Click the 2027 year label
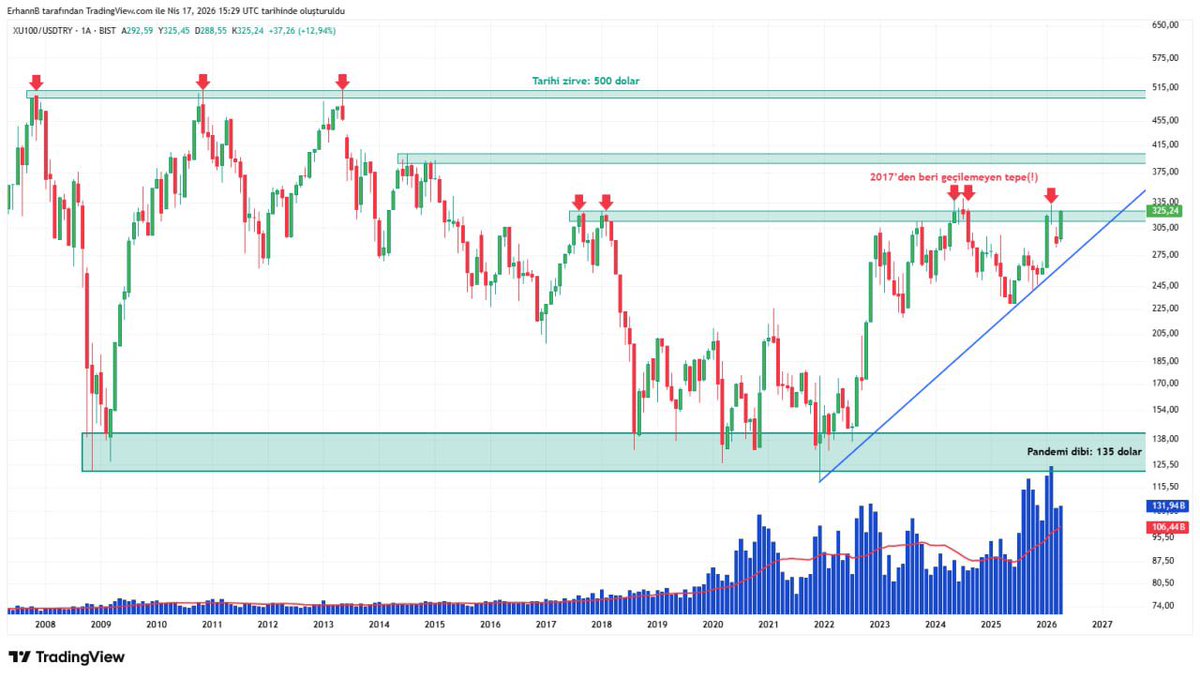The width and height of the screenshot is (1200, 679). pos(1103,624)
